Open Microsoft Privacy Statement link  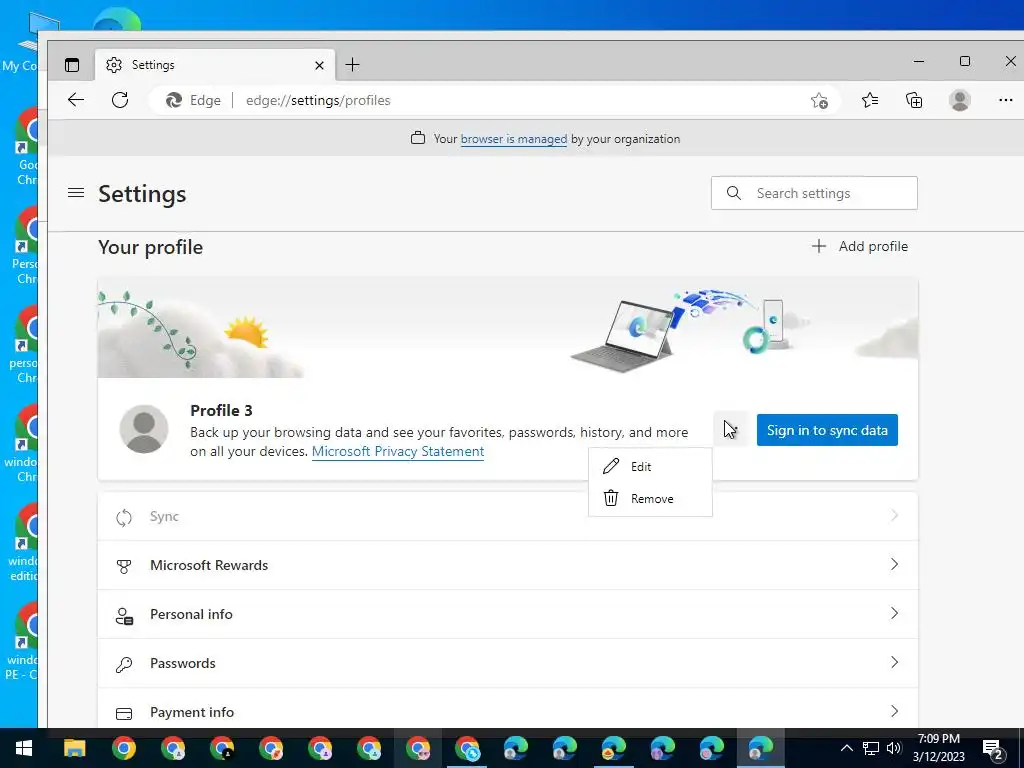pos(398,451)
